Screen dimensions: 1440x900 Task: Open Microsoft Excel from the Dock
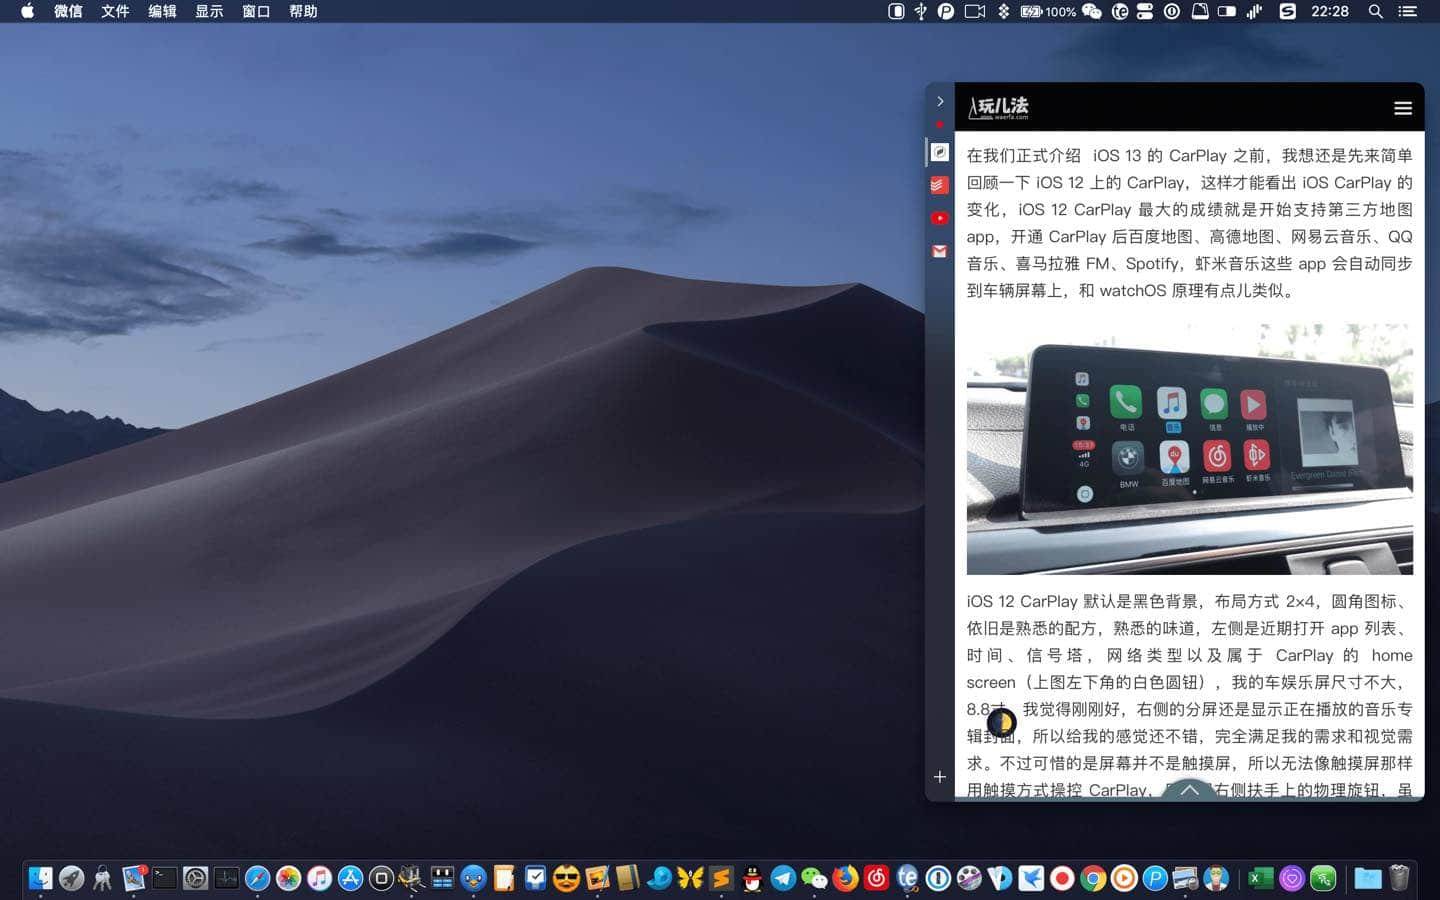tap(1261, 878)
